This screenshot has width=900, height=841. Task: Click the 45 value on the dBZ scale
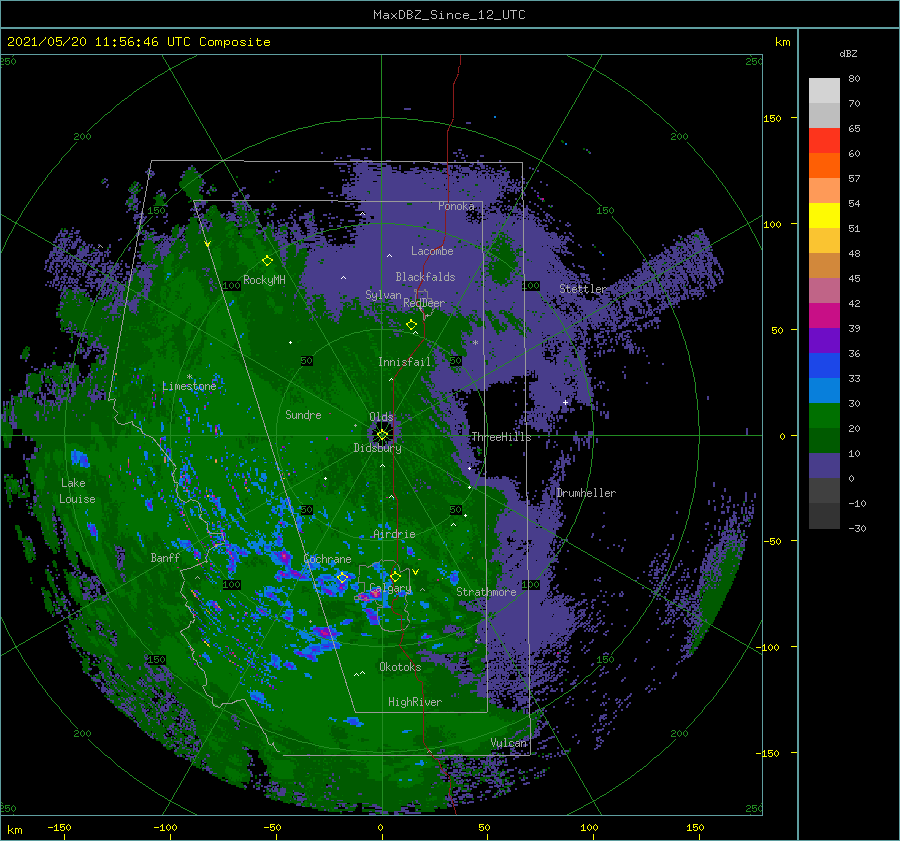point(854,278)
